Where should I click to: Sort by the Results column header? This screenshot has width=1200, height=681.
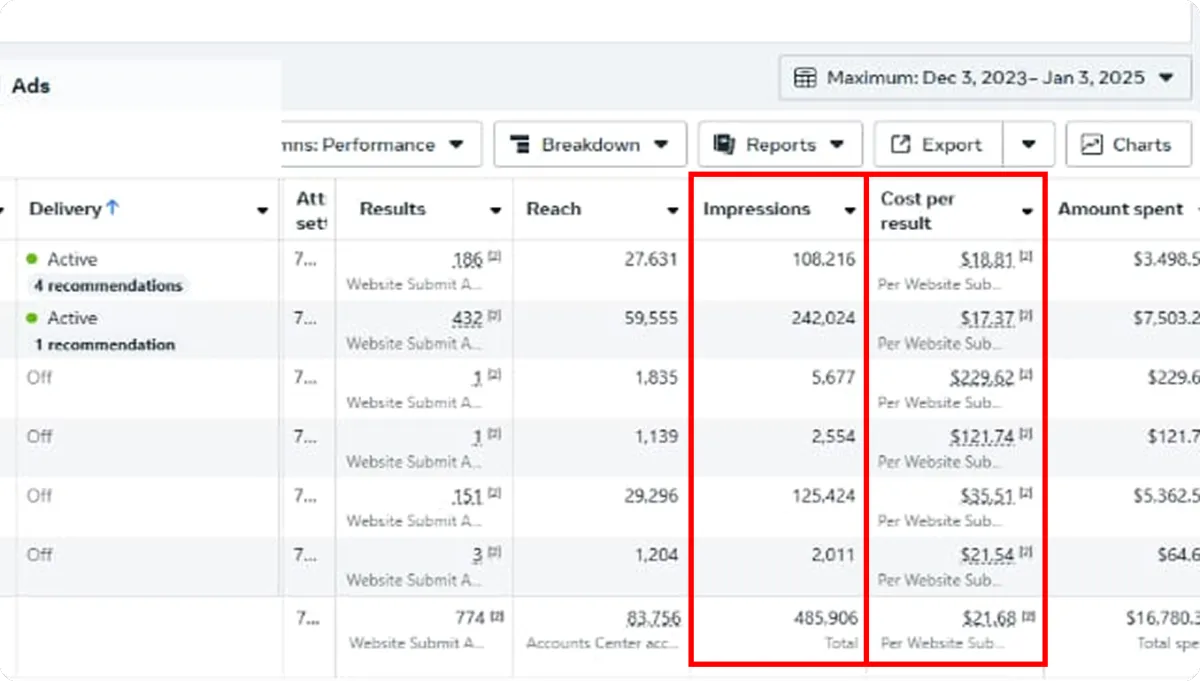pos(392,209)
